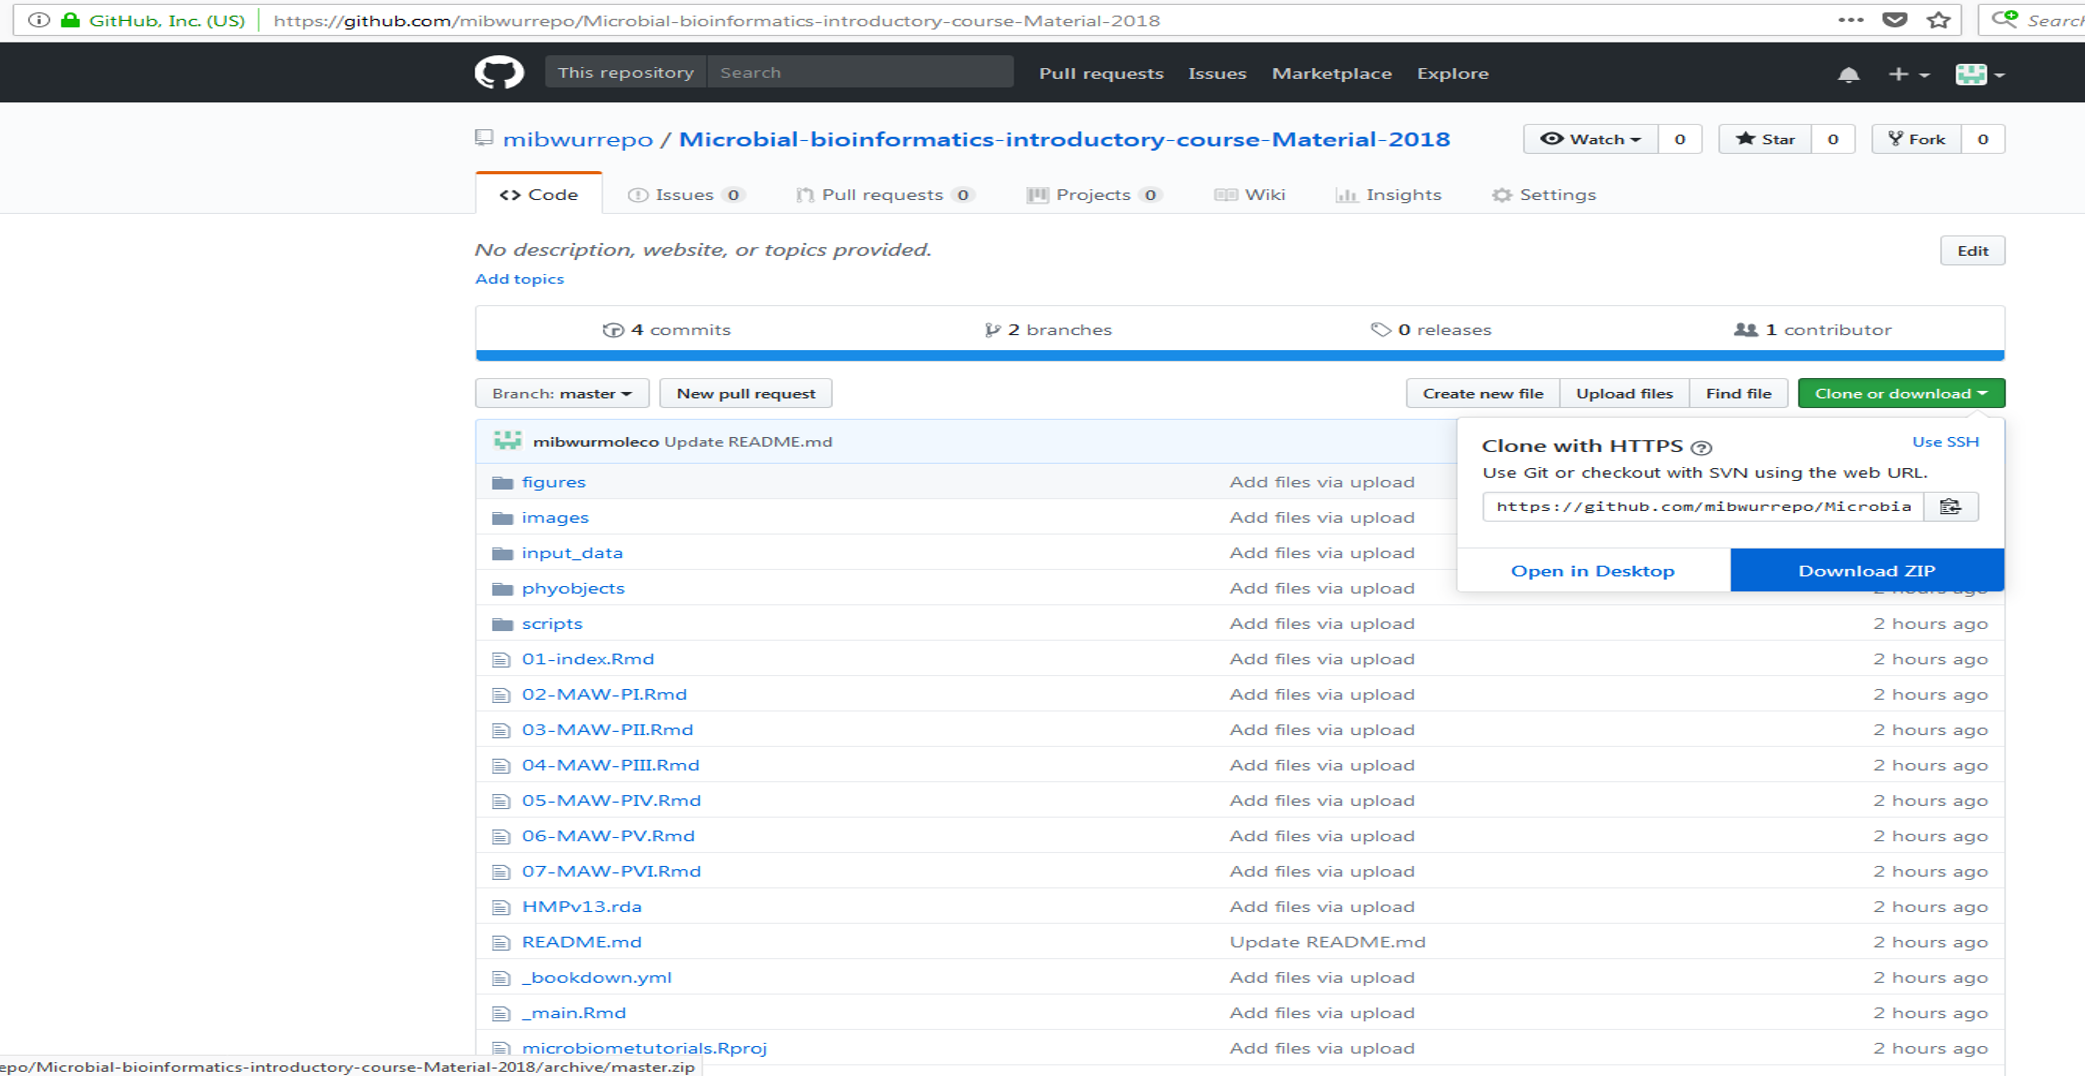Viewport: 2085px width, 1076px height.
Task: Click the Firefox bookmark star icon
Action: click(1939, 20)
